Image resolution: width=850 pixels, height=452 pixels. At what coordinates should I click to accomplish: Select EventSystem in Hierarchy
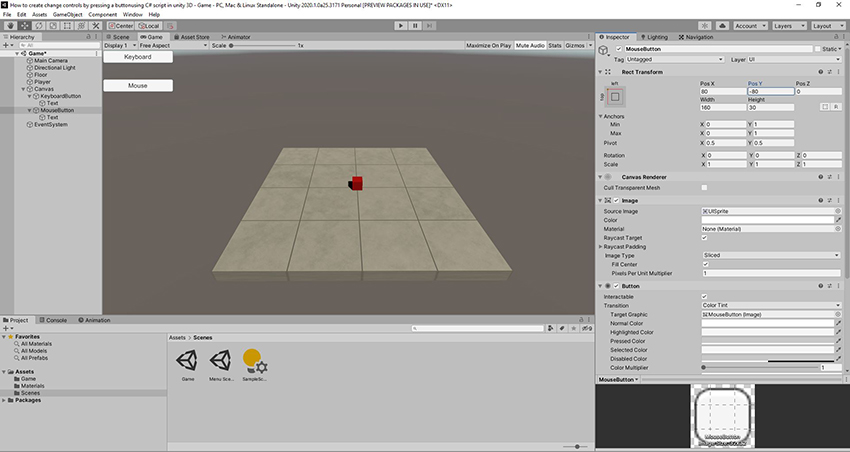point(51,125)
